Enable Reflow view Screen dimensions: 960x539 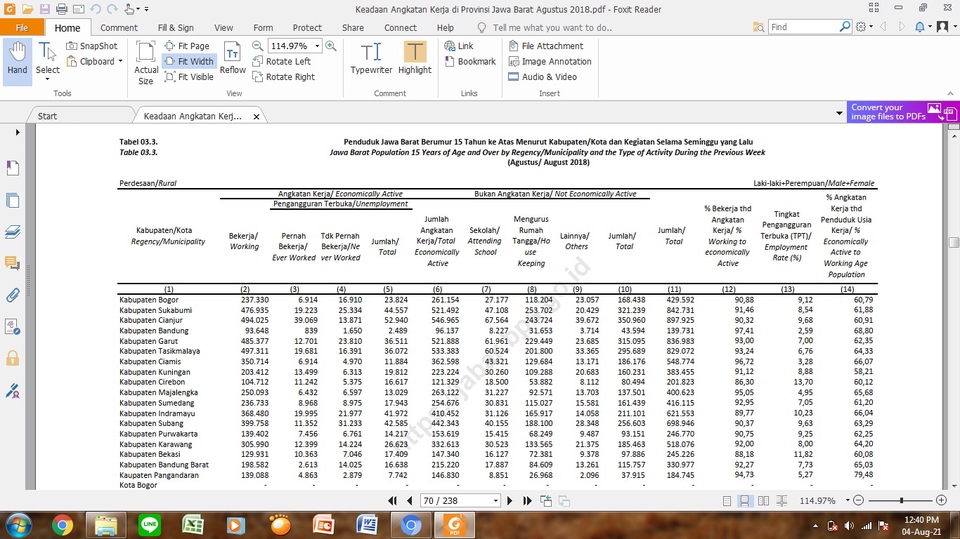[233, 59]
